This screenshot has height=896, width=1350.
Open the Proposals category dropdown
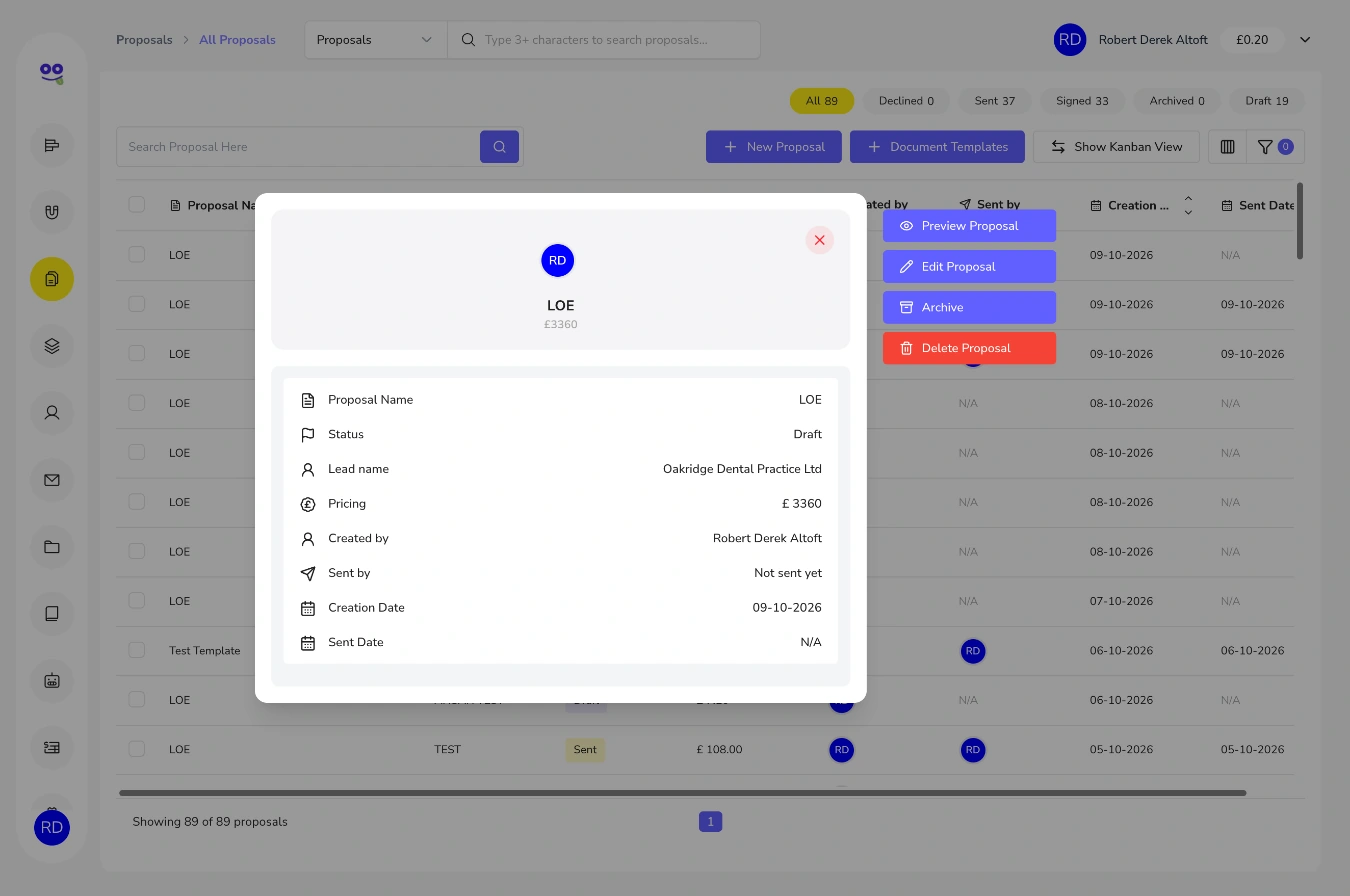tap(375, 40)
